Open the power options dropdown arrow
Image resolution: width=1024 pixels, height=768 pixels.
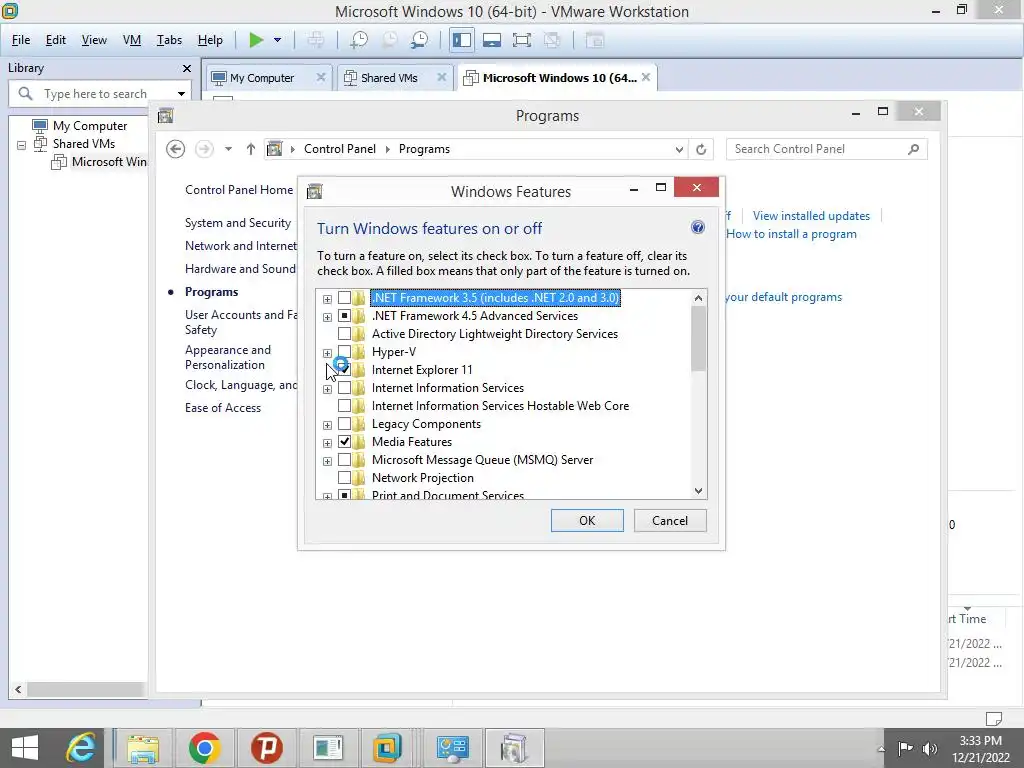pos(278,40)
